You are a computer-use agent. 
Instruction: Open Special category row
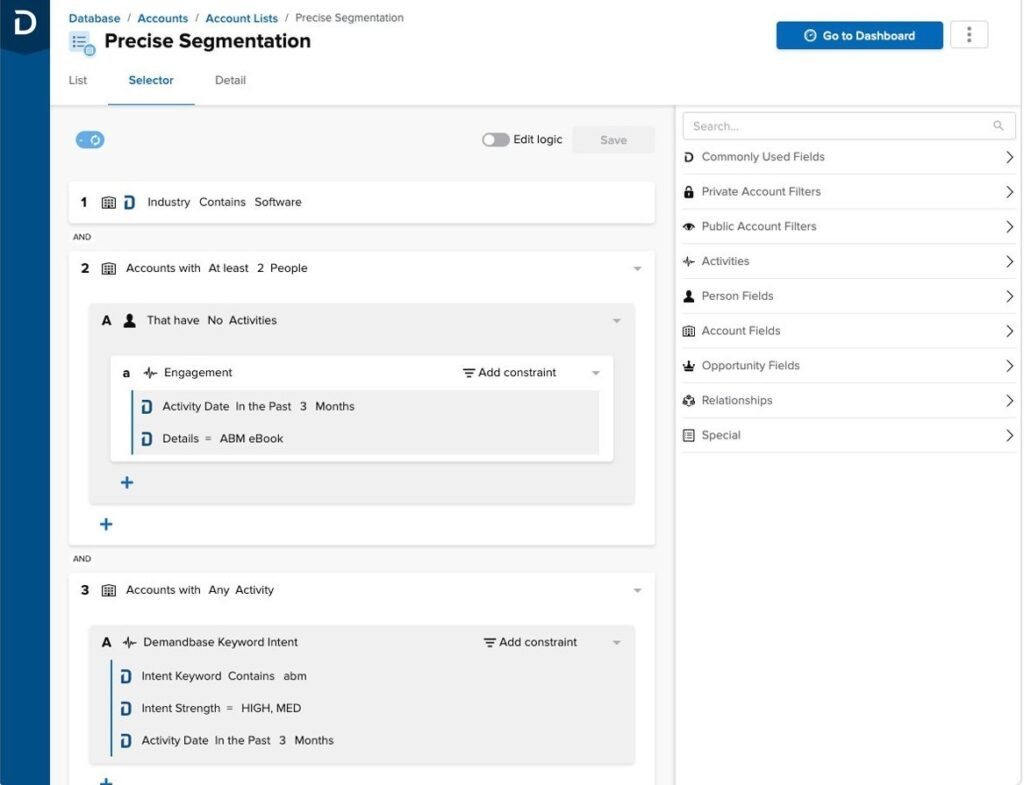(x=848, y=435)
